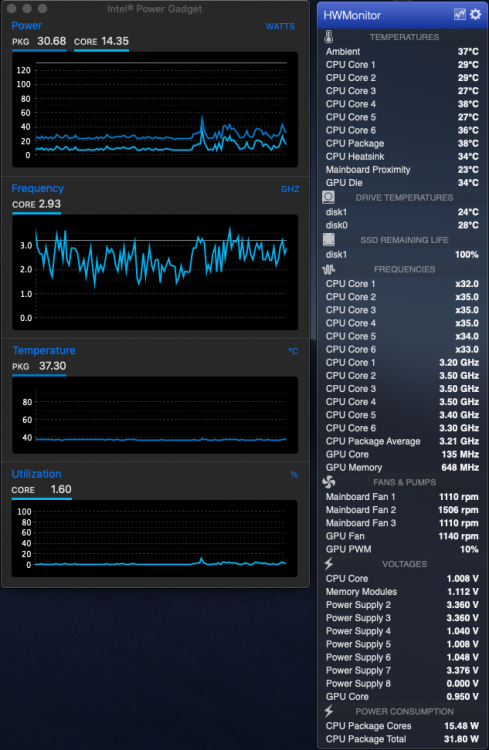Image resolution: width=489 pixels, height=750 pixels.
Task: Click the thermometer icon beside Temperatures
Action: pyautogui.click(x=329, y=37)
